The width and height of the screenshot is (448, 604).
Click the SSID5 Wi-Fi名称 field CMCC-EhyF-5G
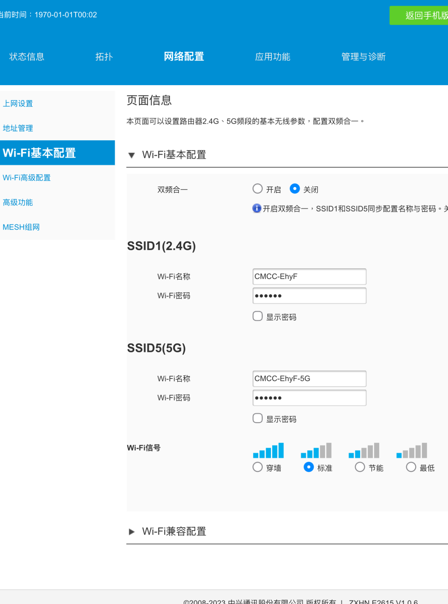tap(309, 379)
